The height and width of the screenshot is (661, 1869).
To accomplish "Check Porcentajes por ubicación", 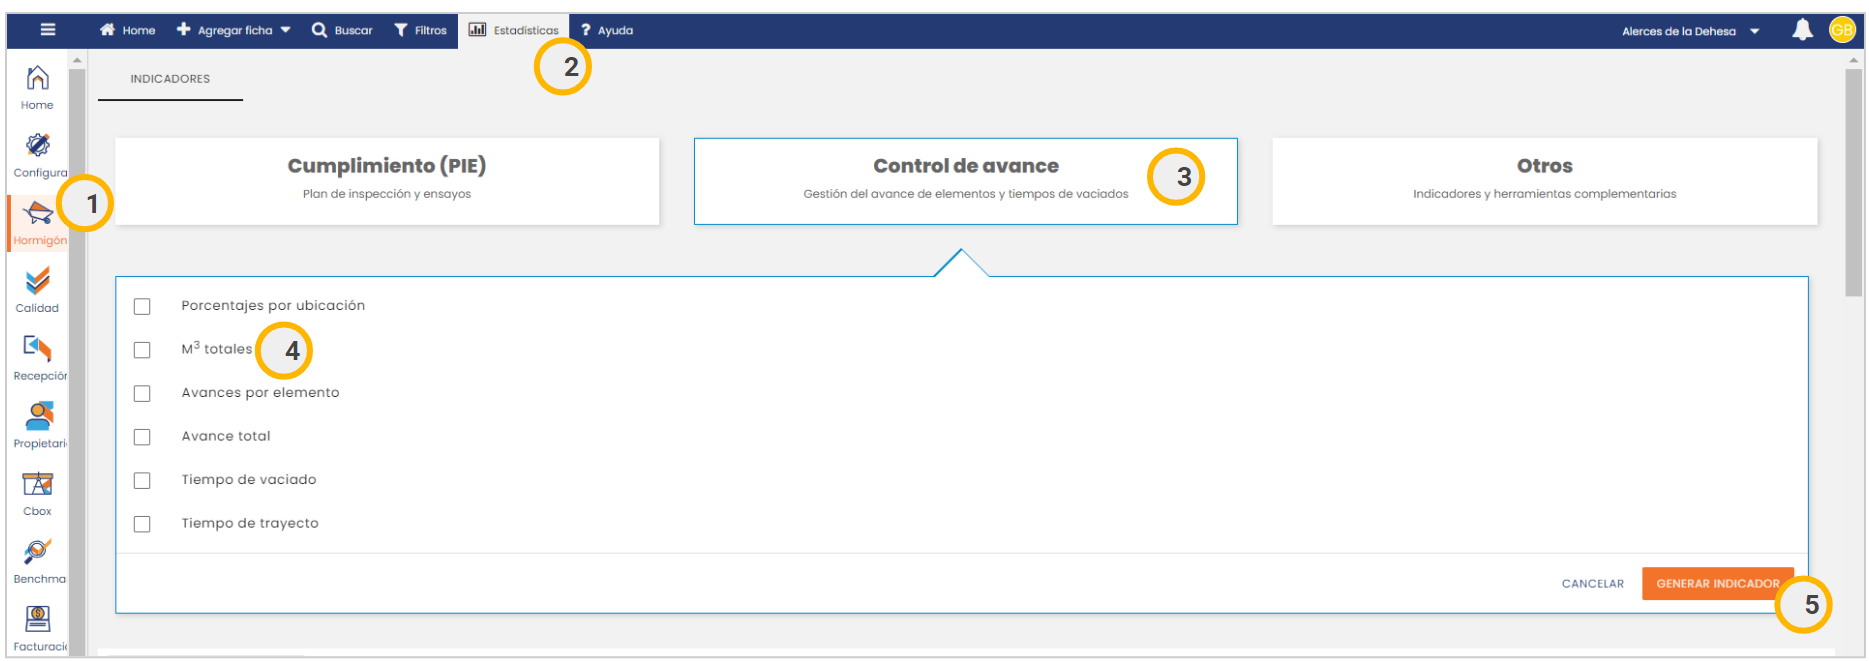I will (x=142, y=306).
